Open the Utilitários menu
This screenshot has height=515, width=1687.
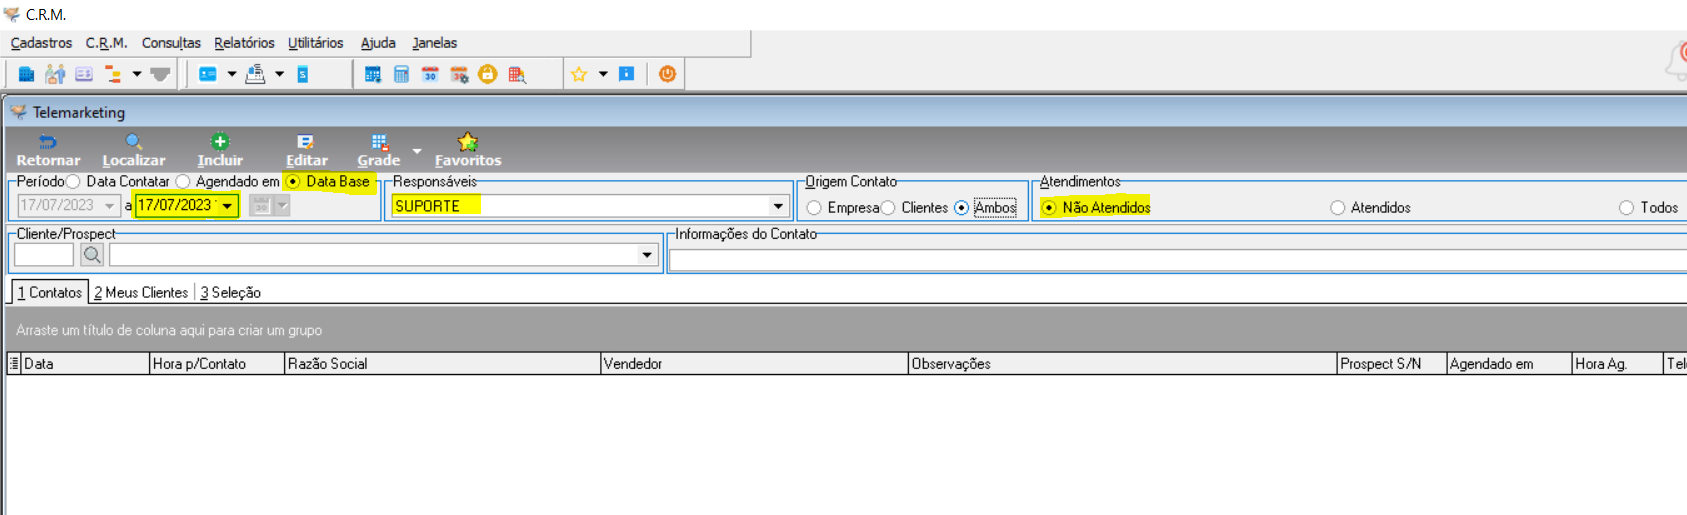[x=315, y=43]
